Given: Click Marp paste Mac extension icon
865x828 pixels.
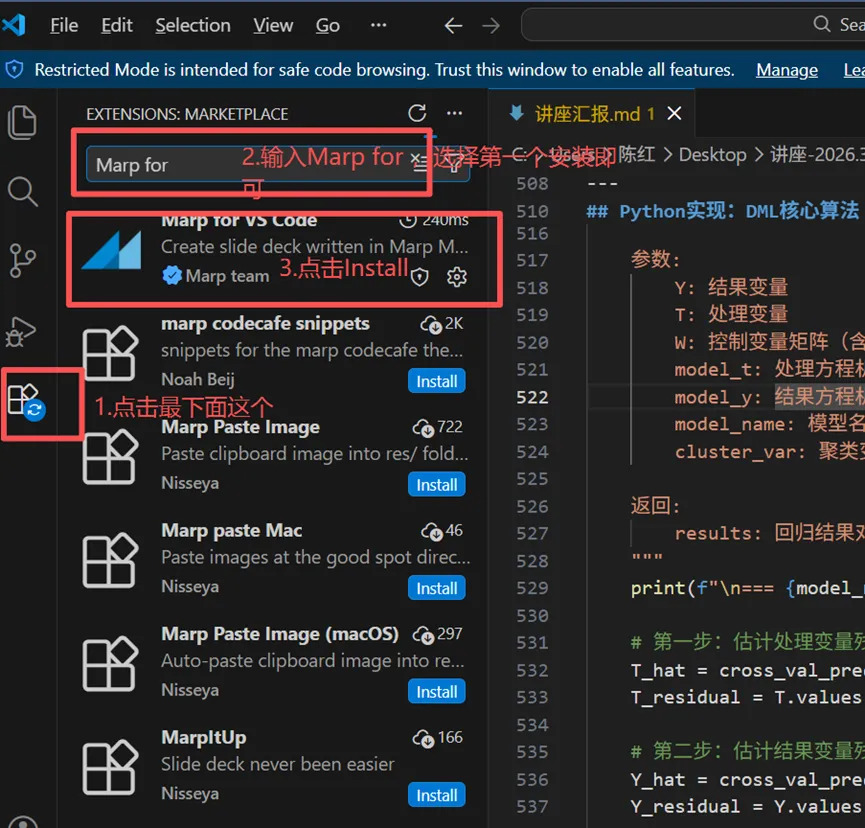Looking at the screenshot, I should coord(109,560).
